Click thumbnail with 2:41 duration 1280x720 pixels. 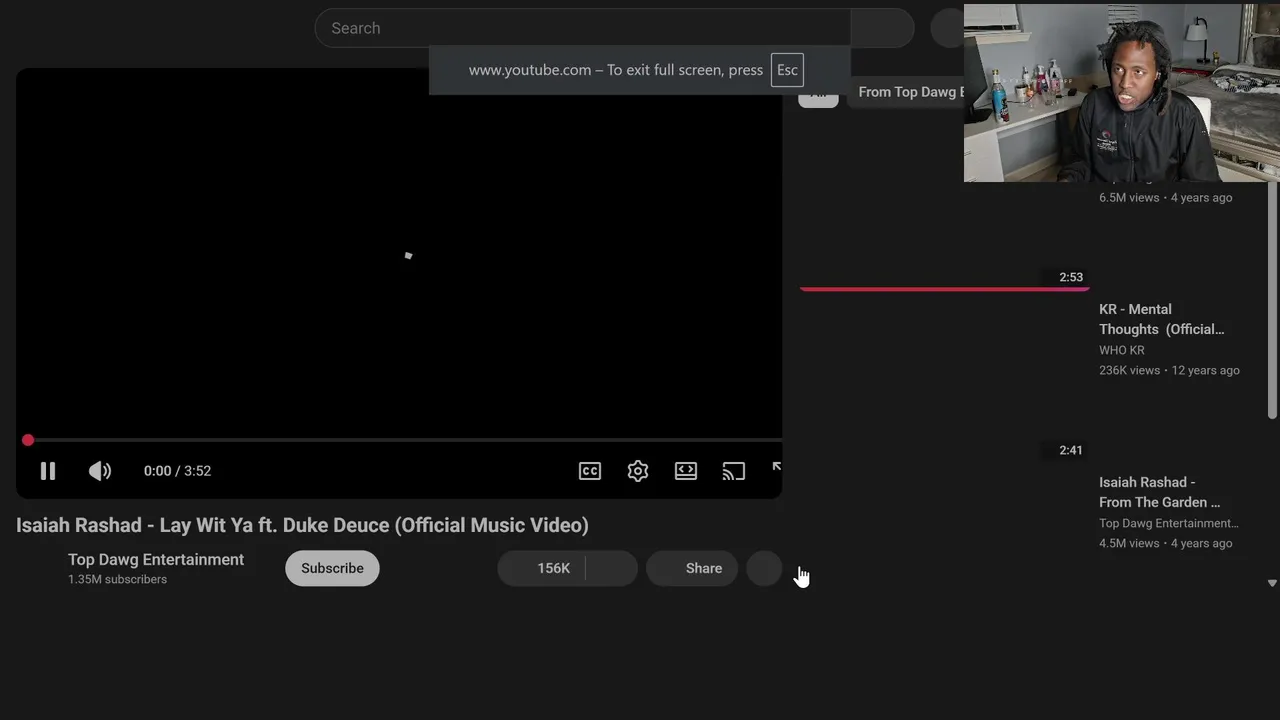pos(944,381)
